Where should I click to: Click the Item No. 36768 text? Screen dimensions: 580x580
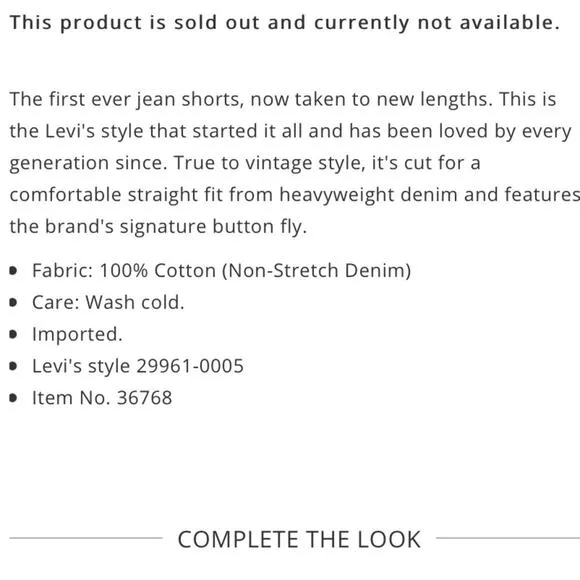click(102, 398)
